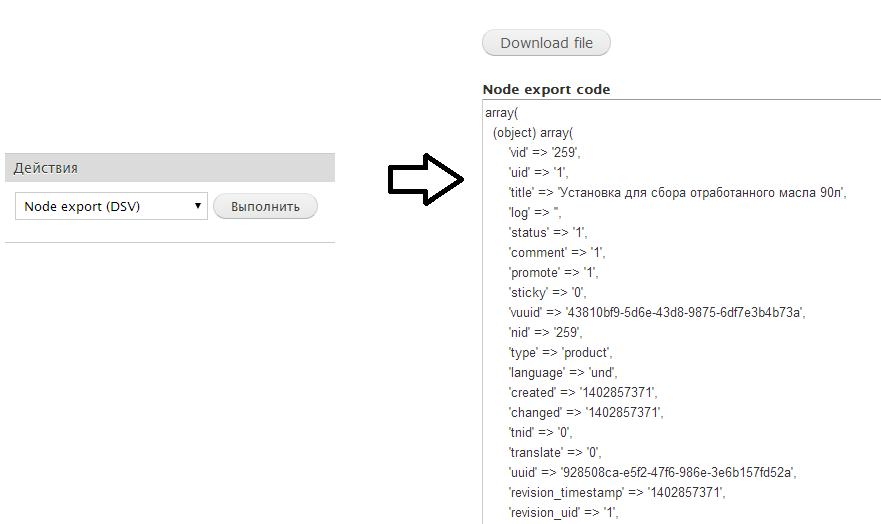Click the 'created' timestamp line
The width and height of the screenshot is (881, 524).
(x=583, y=393)
